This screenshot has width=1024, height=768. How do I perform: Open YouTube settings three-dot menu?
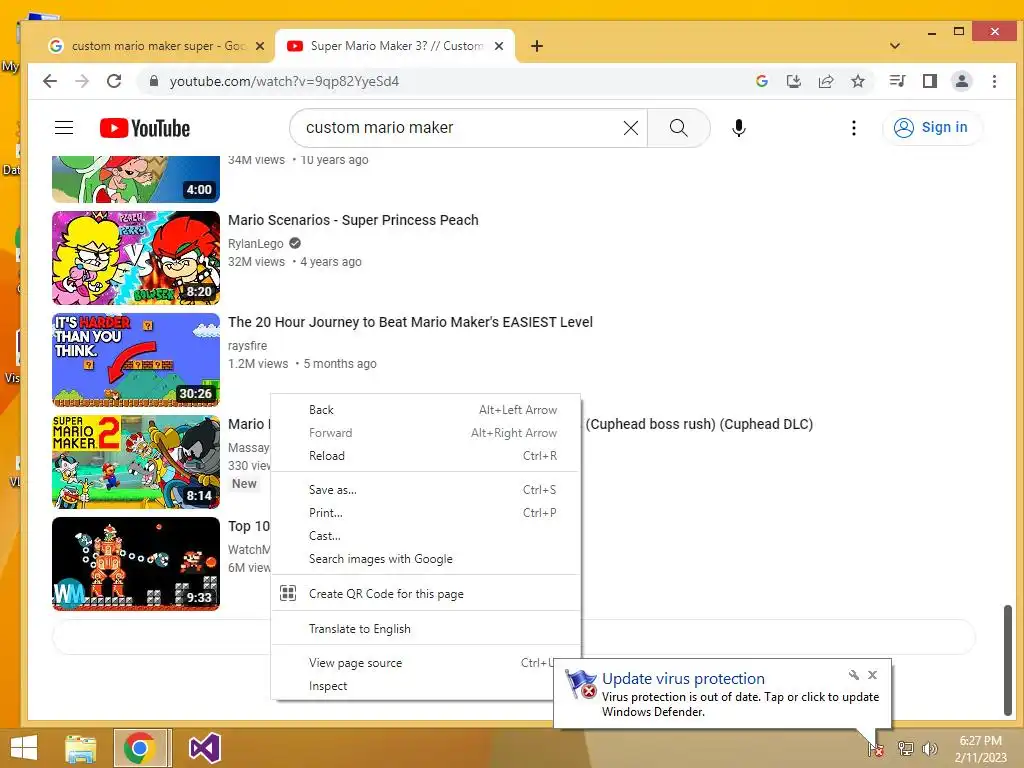point(854,128)
